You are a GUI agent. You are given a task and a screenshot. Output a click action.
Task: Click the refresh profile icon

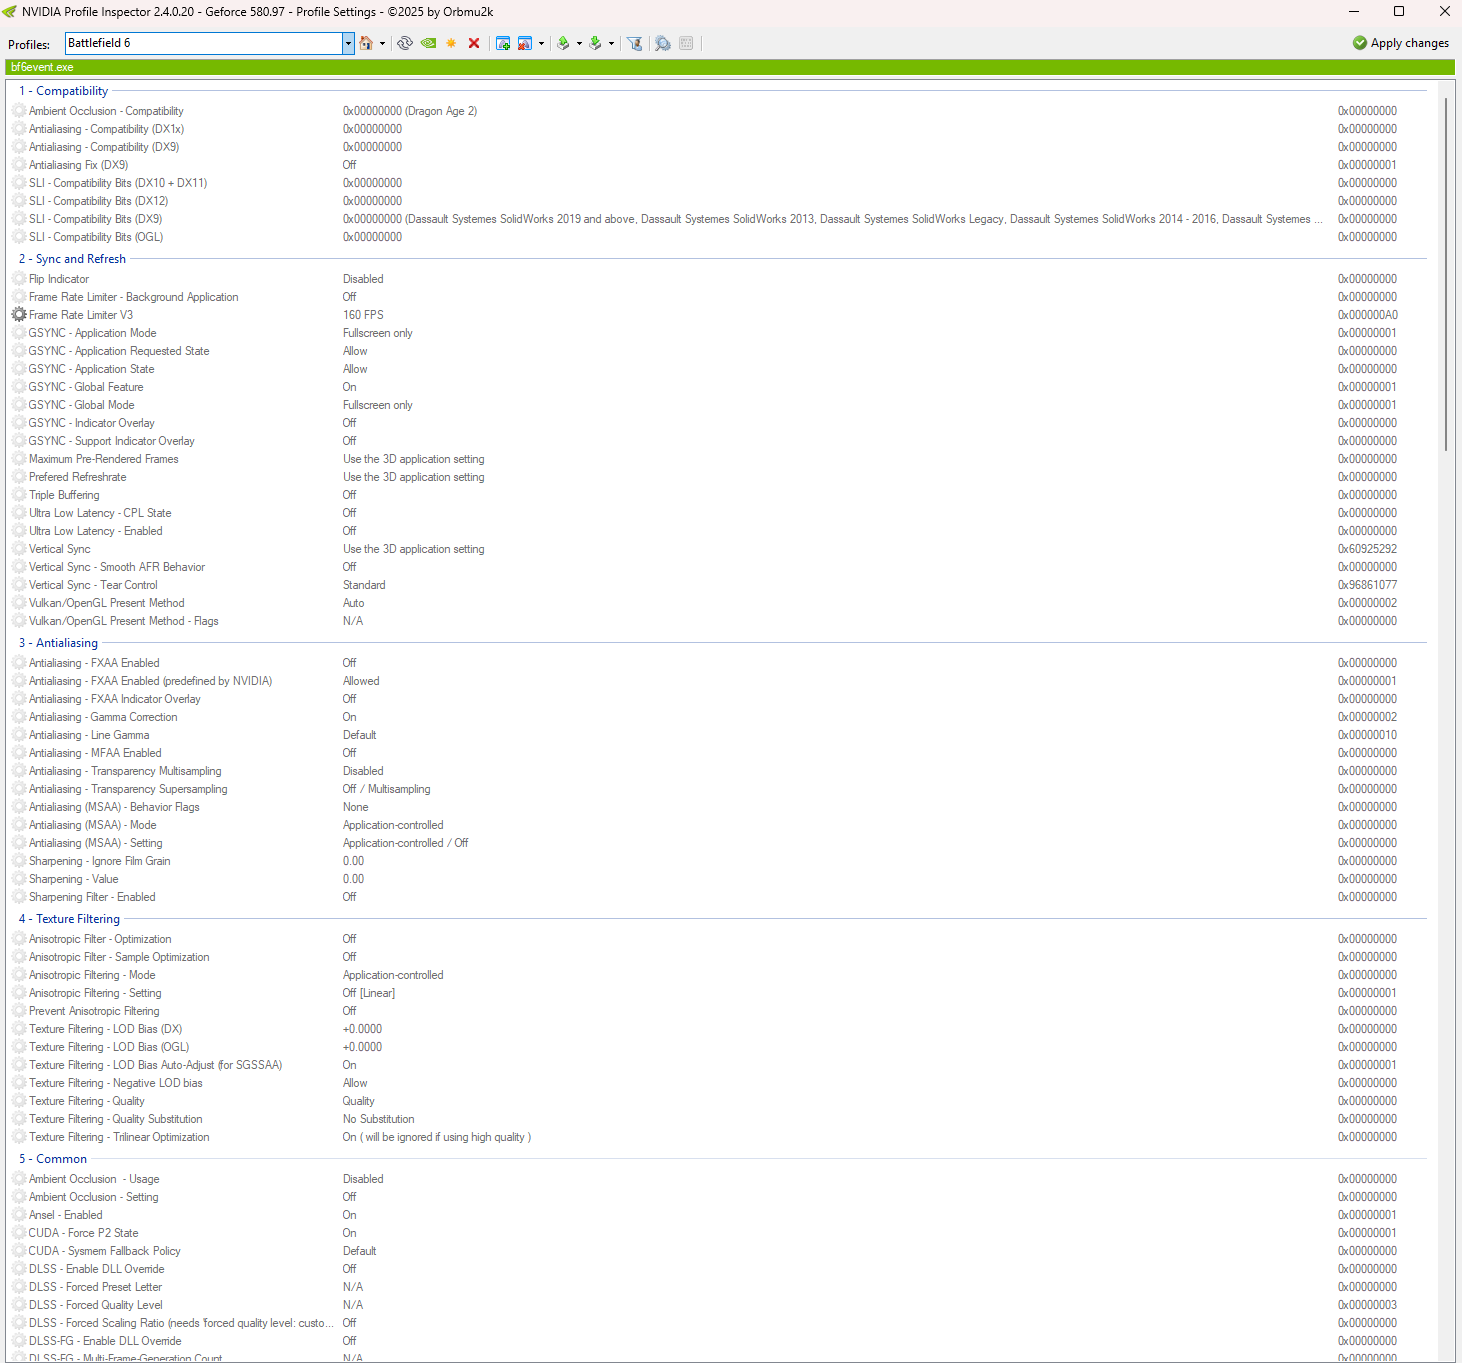(405, 43)
